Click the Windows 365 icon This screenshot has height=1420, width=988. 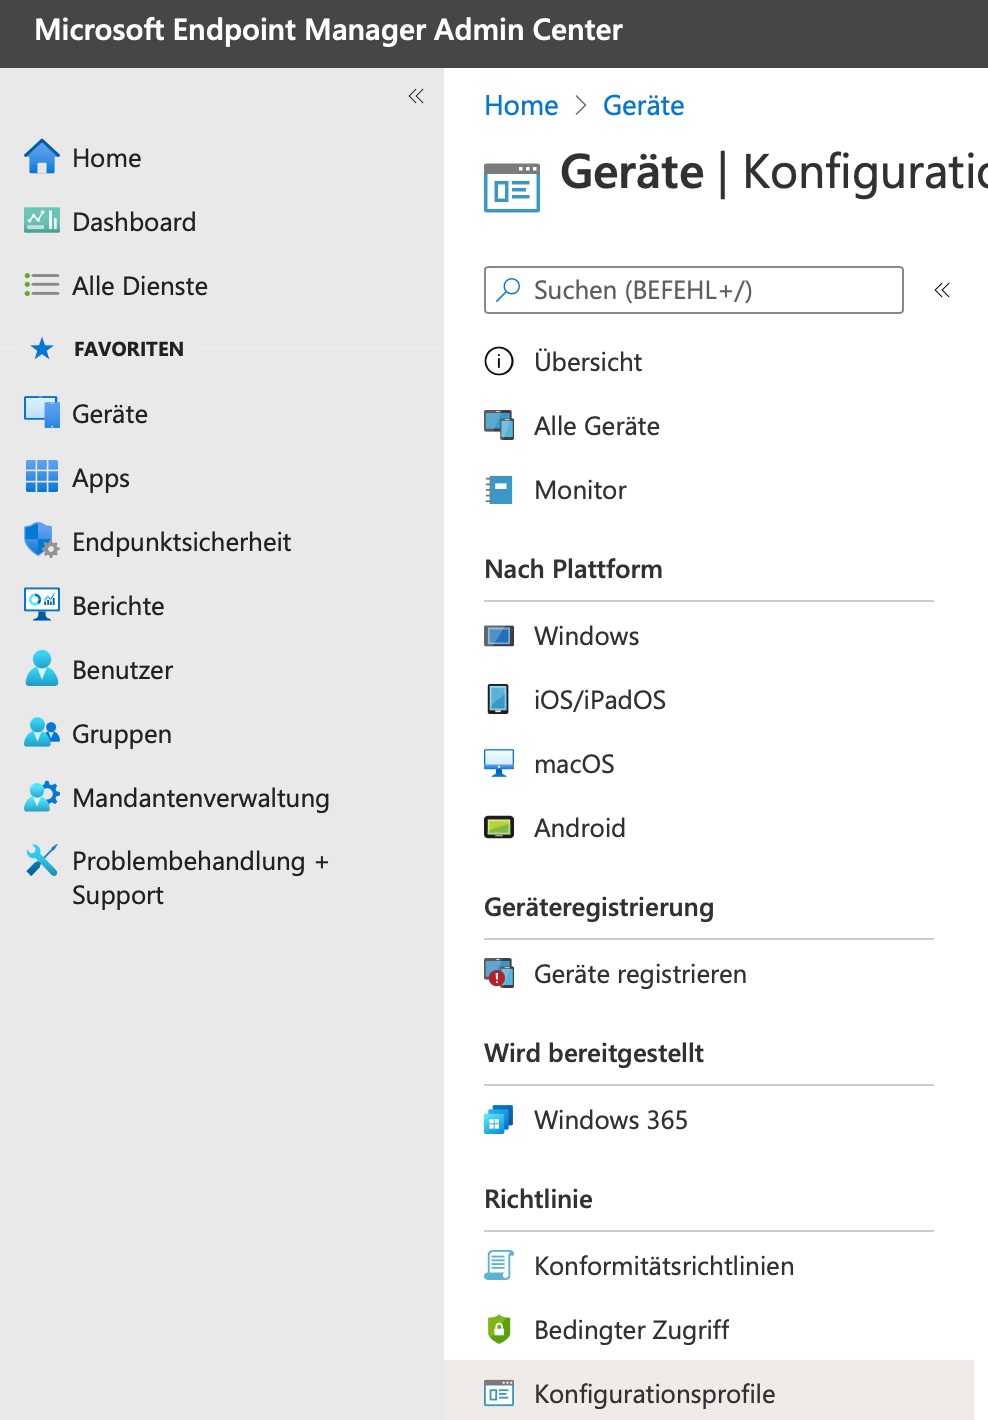[499, 1120]
